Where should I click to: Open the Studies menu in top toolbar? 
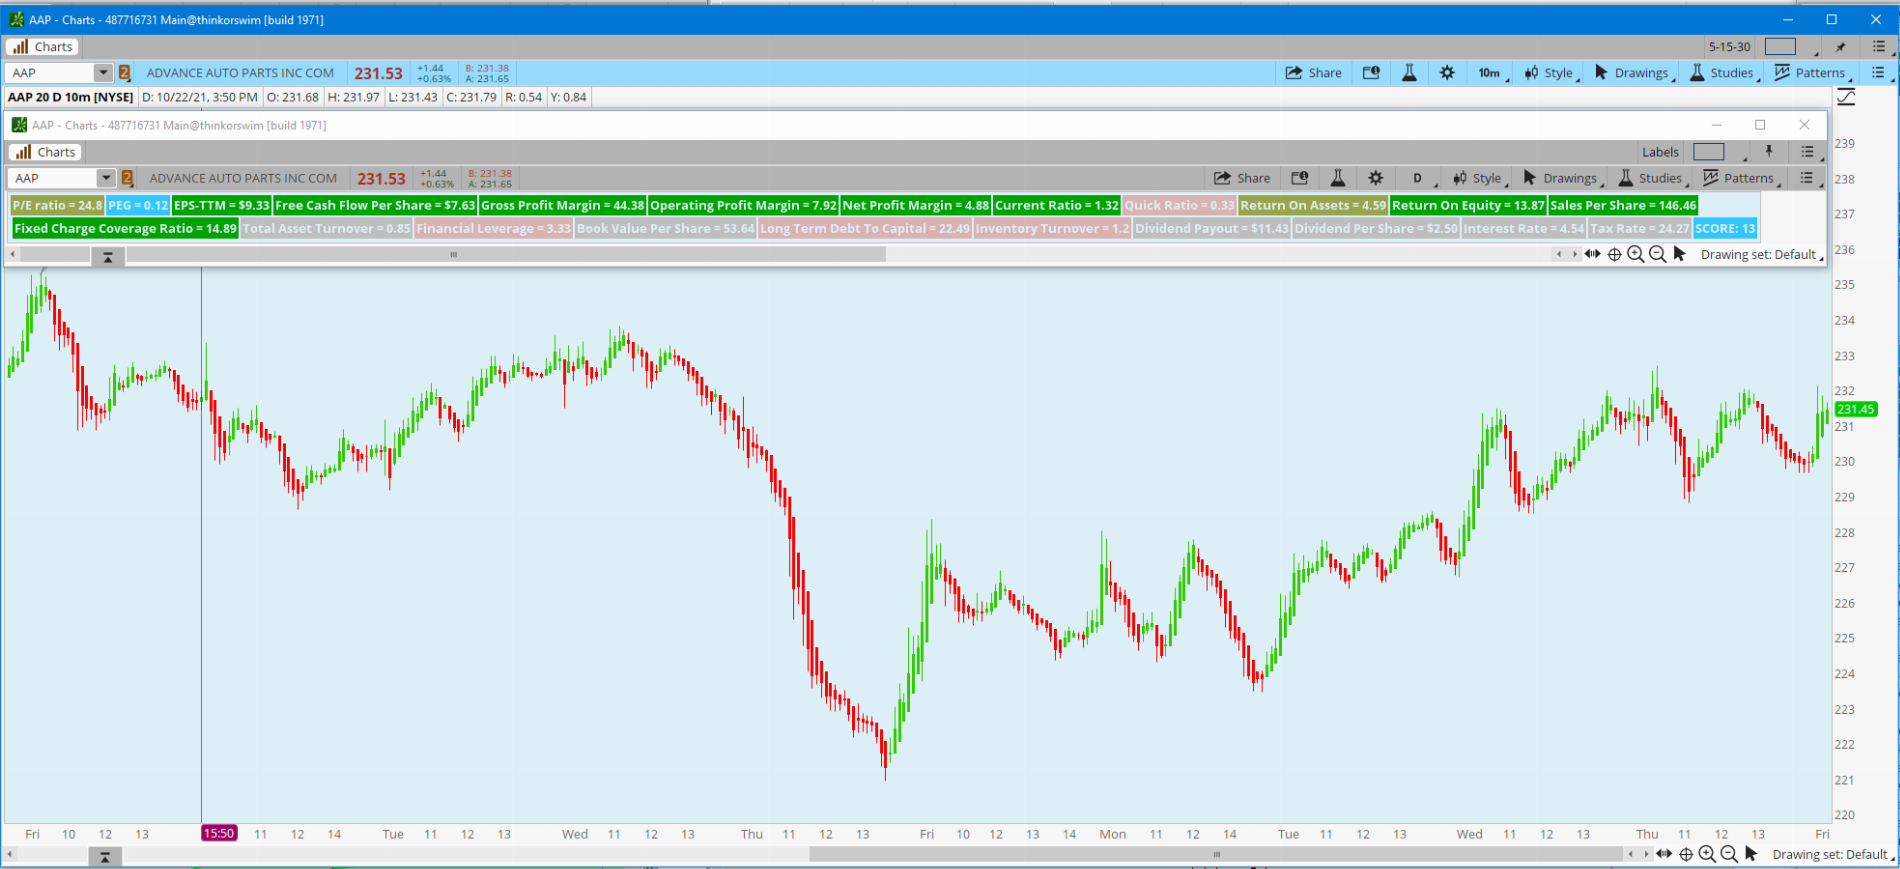1722,73
